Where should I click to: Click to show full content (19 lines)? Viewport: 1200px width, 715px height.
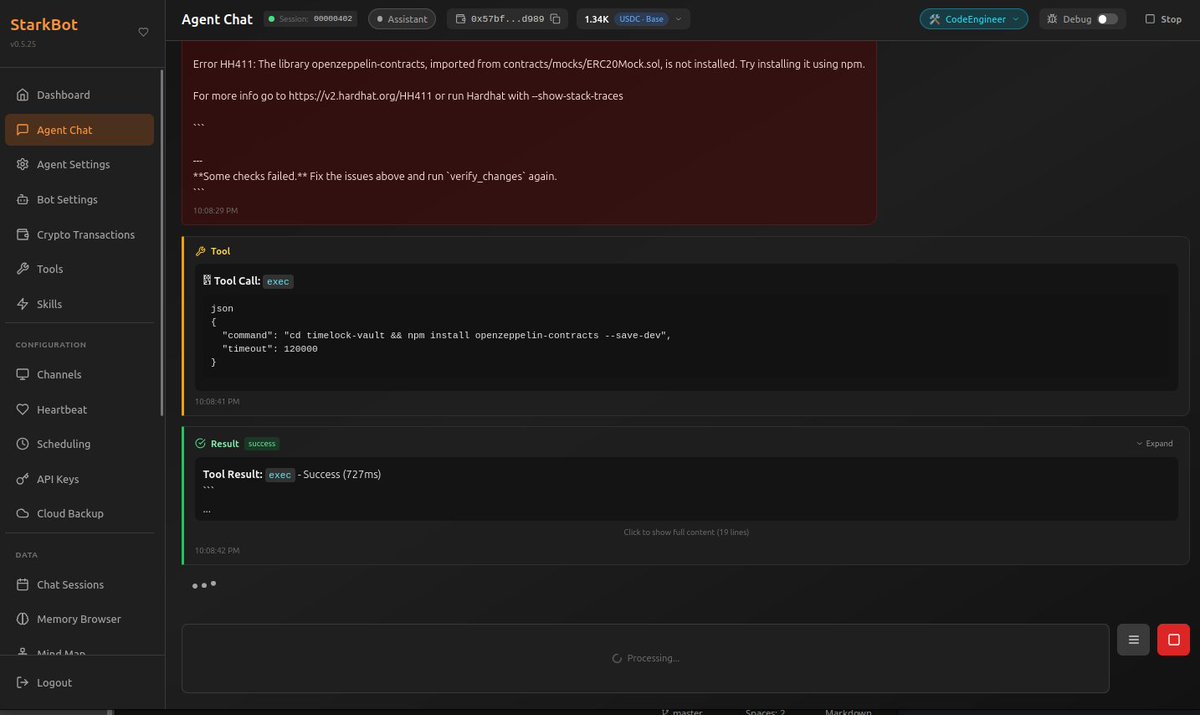pyautogui.click(x=686, y=532)
